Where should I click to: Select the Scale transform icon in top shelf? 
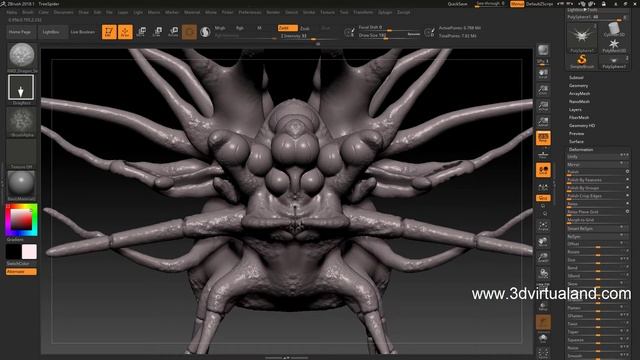(x=157, y=32)
